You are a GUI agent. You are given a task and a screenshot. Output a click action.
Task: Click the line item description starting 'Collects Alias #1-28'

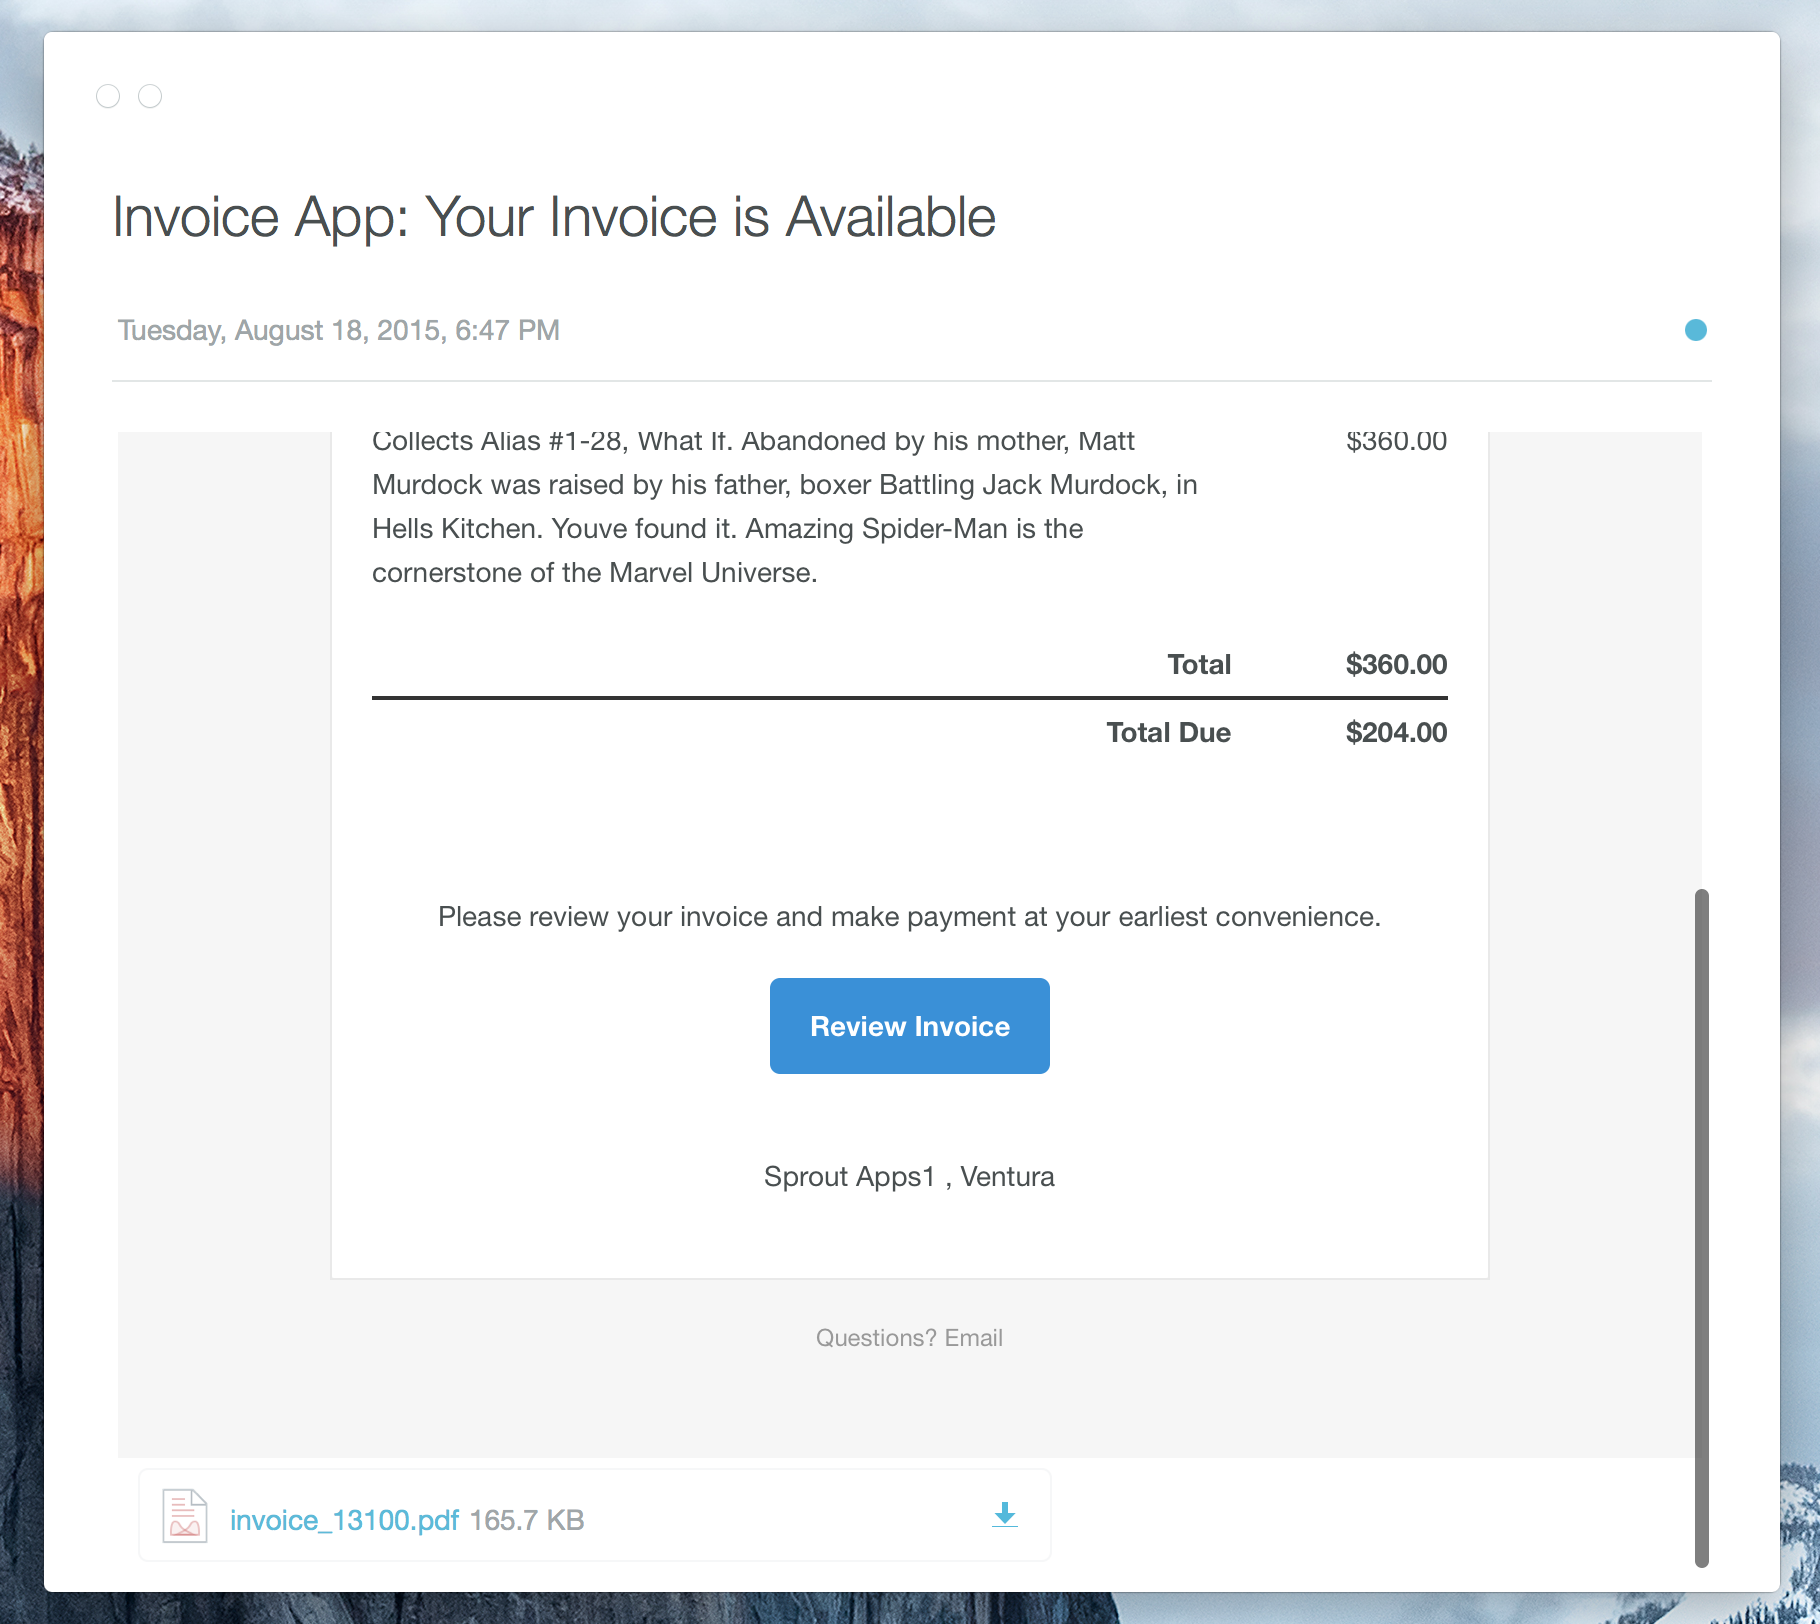pyautogui.click(x=785, y=507)
